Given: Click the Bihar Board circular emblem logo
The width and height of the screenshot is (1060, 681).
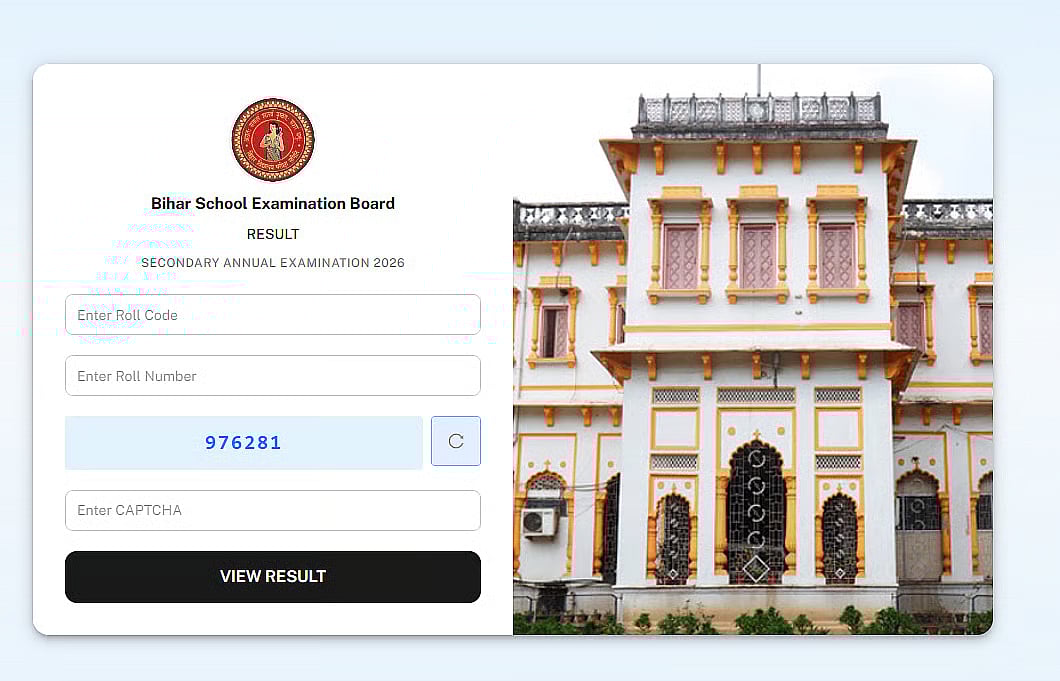Looking at the screenshot, I should pyautogui.click(x=273, y=140).
